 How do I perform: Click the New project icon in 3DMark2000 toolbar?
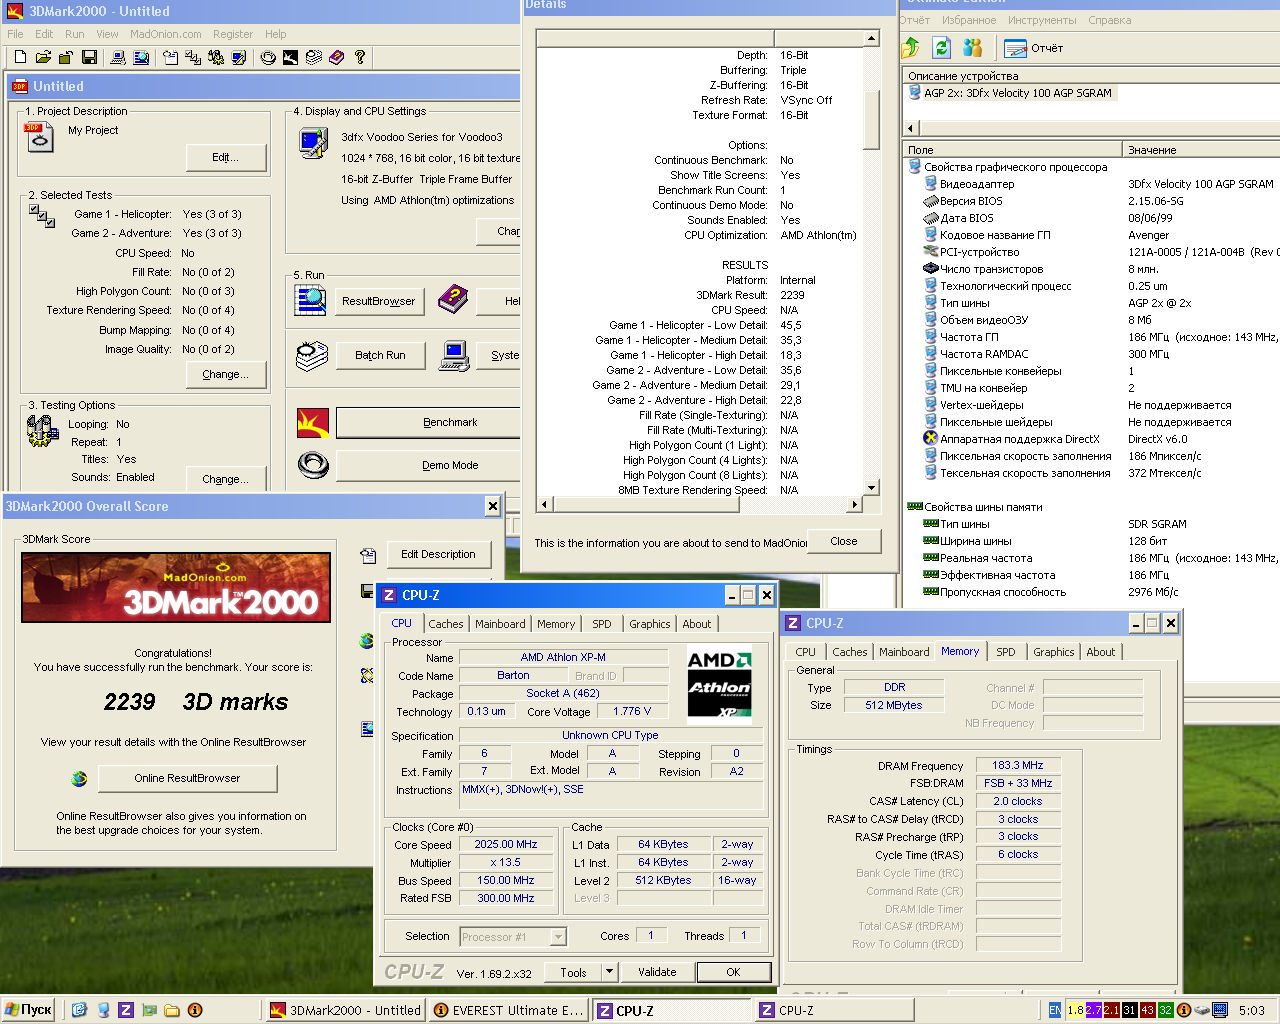click(x=20, y=57)
